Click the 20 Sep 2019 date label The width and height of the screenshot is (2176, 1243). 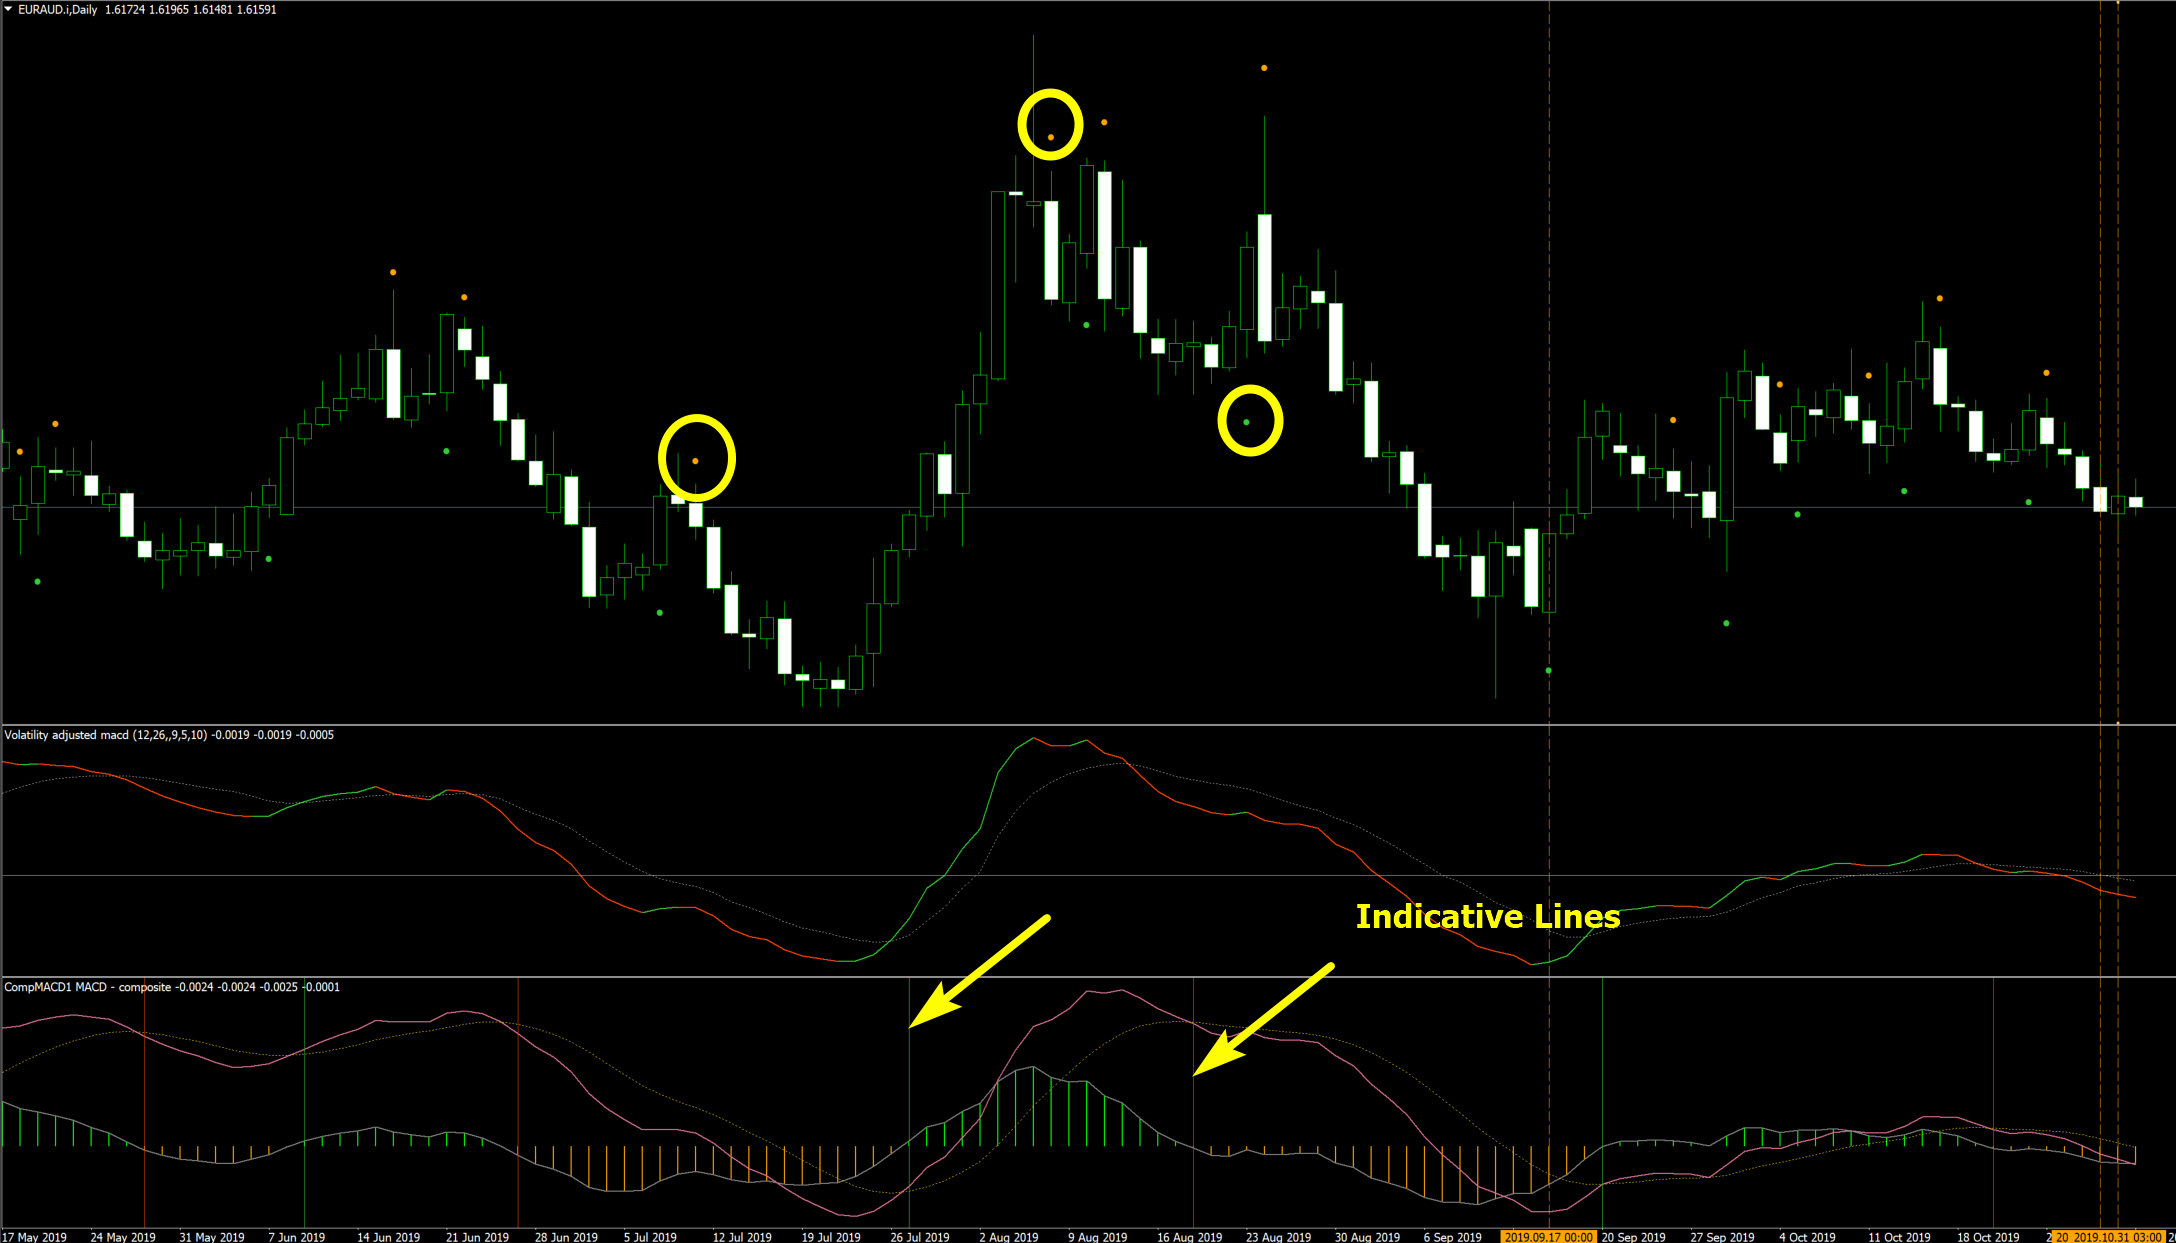[1633, 1237]
